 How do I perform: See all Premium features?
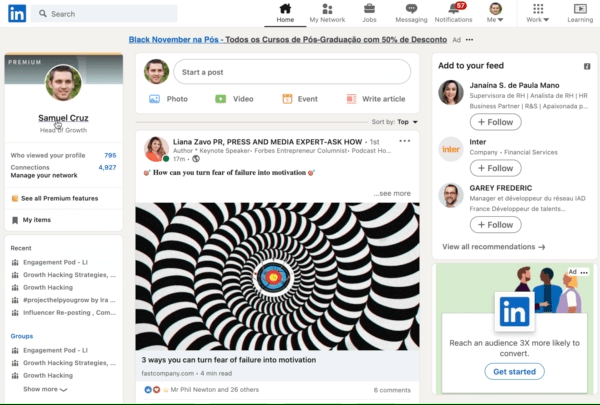[x=55, y=198]
